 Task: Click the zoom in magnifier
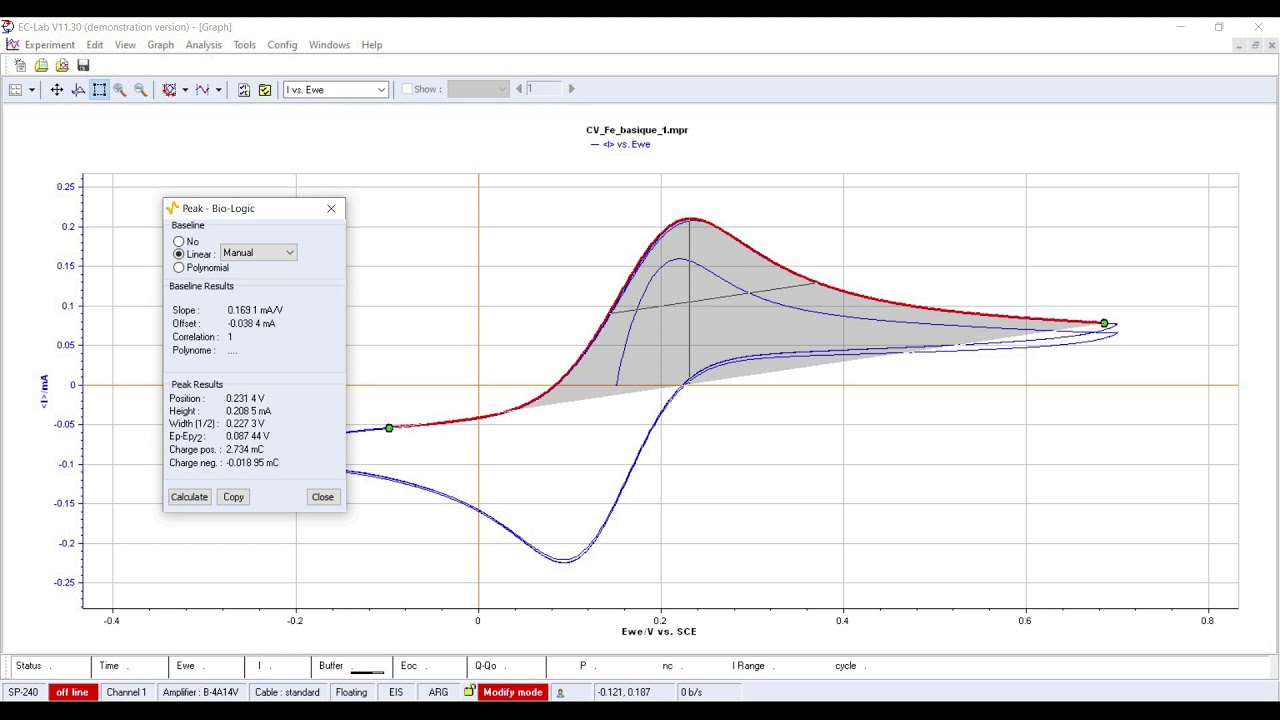tap(120, 90)
